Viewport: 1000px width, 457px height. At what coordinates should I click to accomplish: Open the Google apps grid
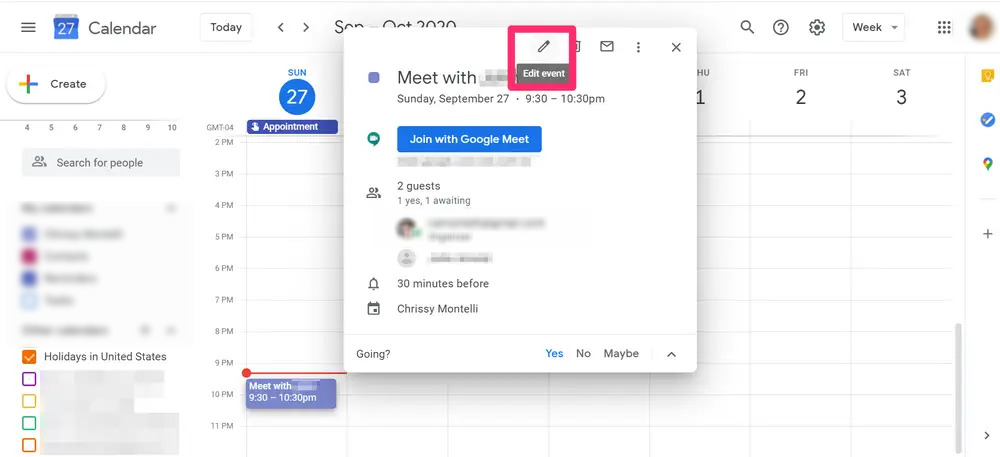(944, 27)
